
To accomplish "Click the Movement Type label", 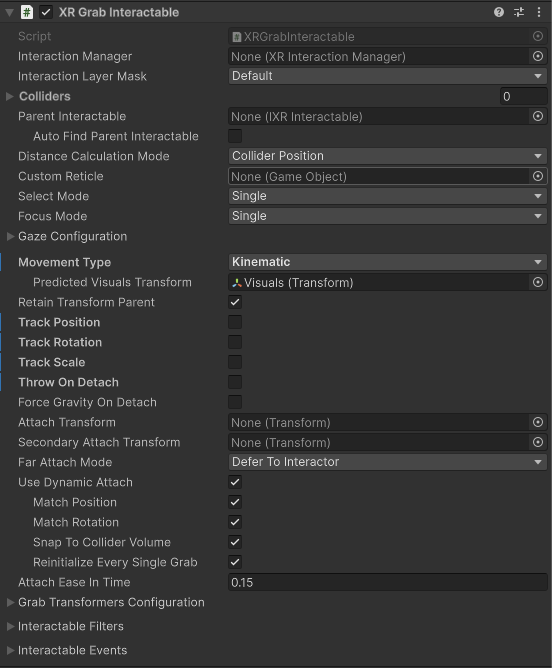I will click(x=64, y=262).
